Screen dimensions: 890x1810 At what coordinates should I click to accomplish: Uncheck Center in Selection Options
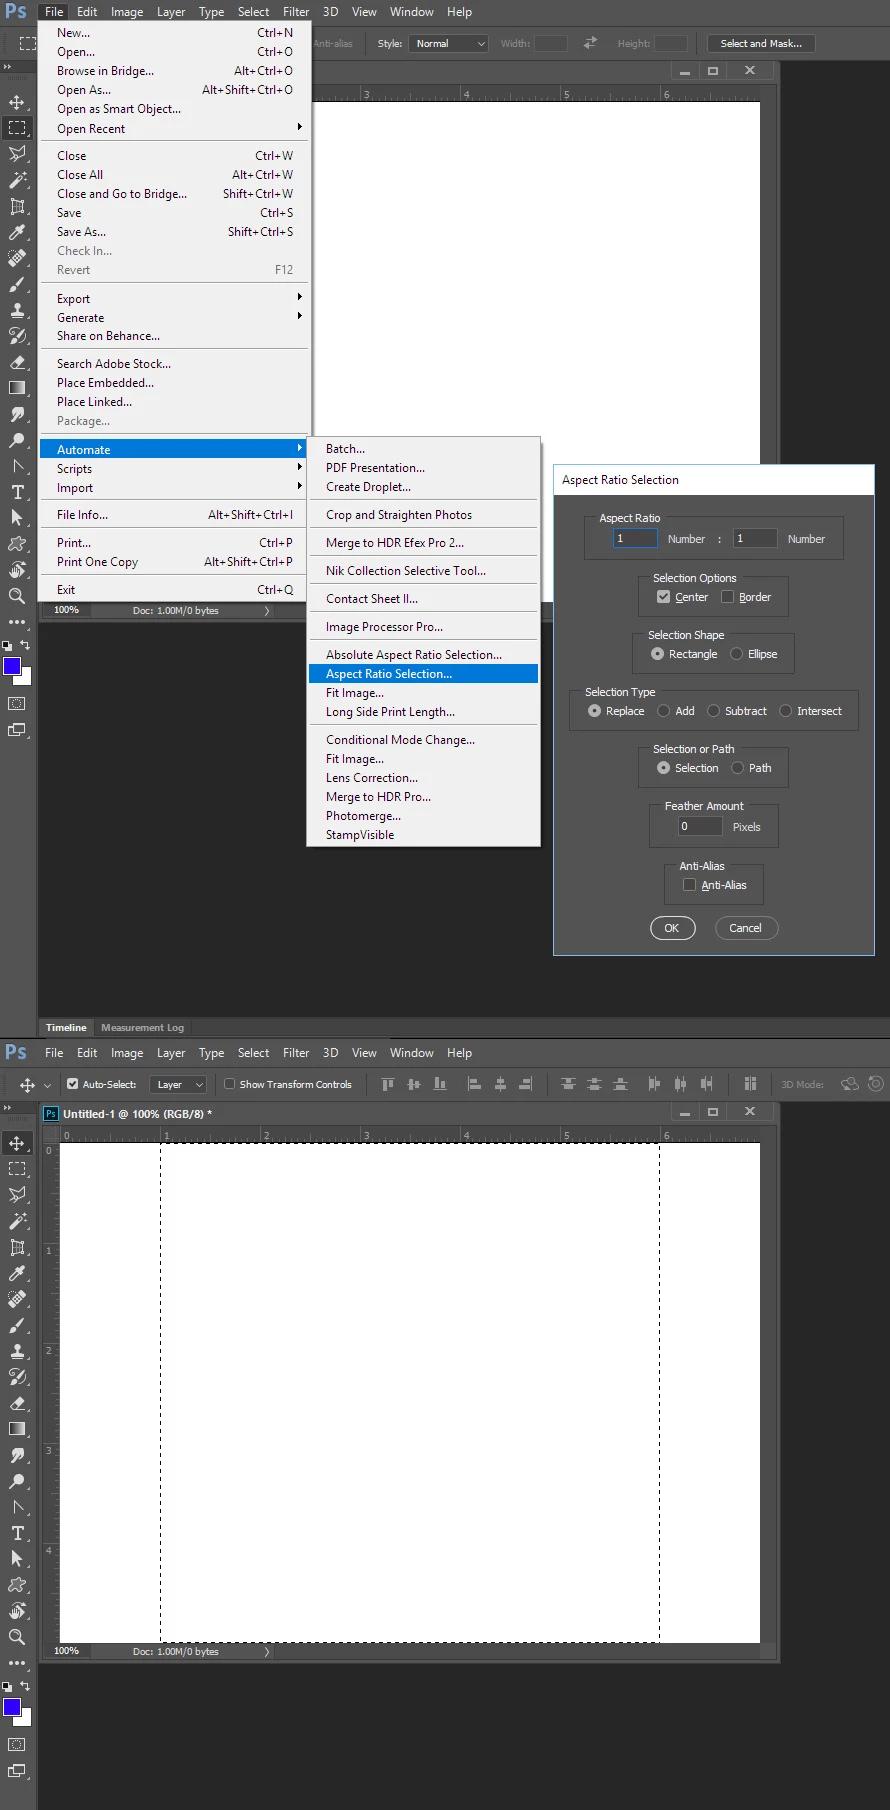point(663,597)
